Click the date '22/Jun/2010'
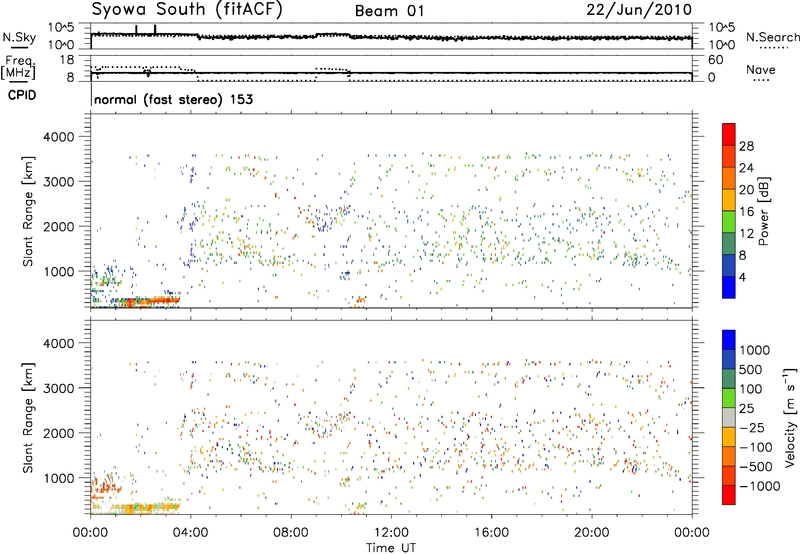Viewport: 800px width, 554px height. [x=639, y=10]
